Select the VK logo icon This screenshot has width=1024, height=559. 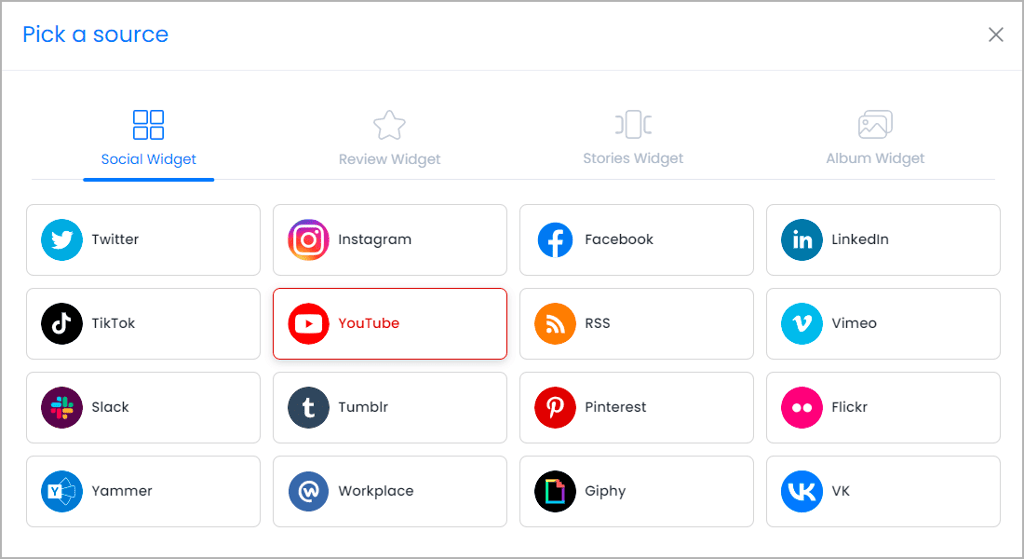pos(801,491)
